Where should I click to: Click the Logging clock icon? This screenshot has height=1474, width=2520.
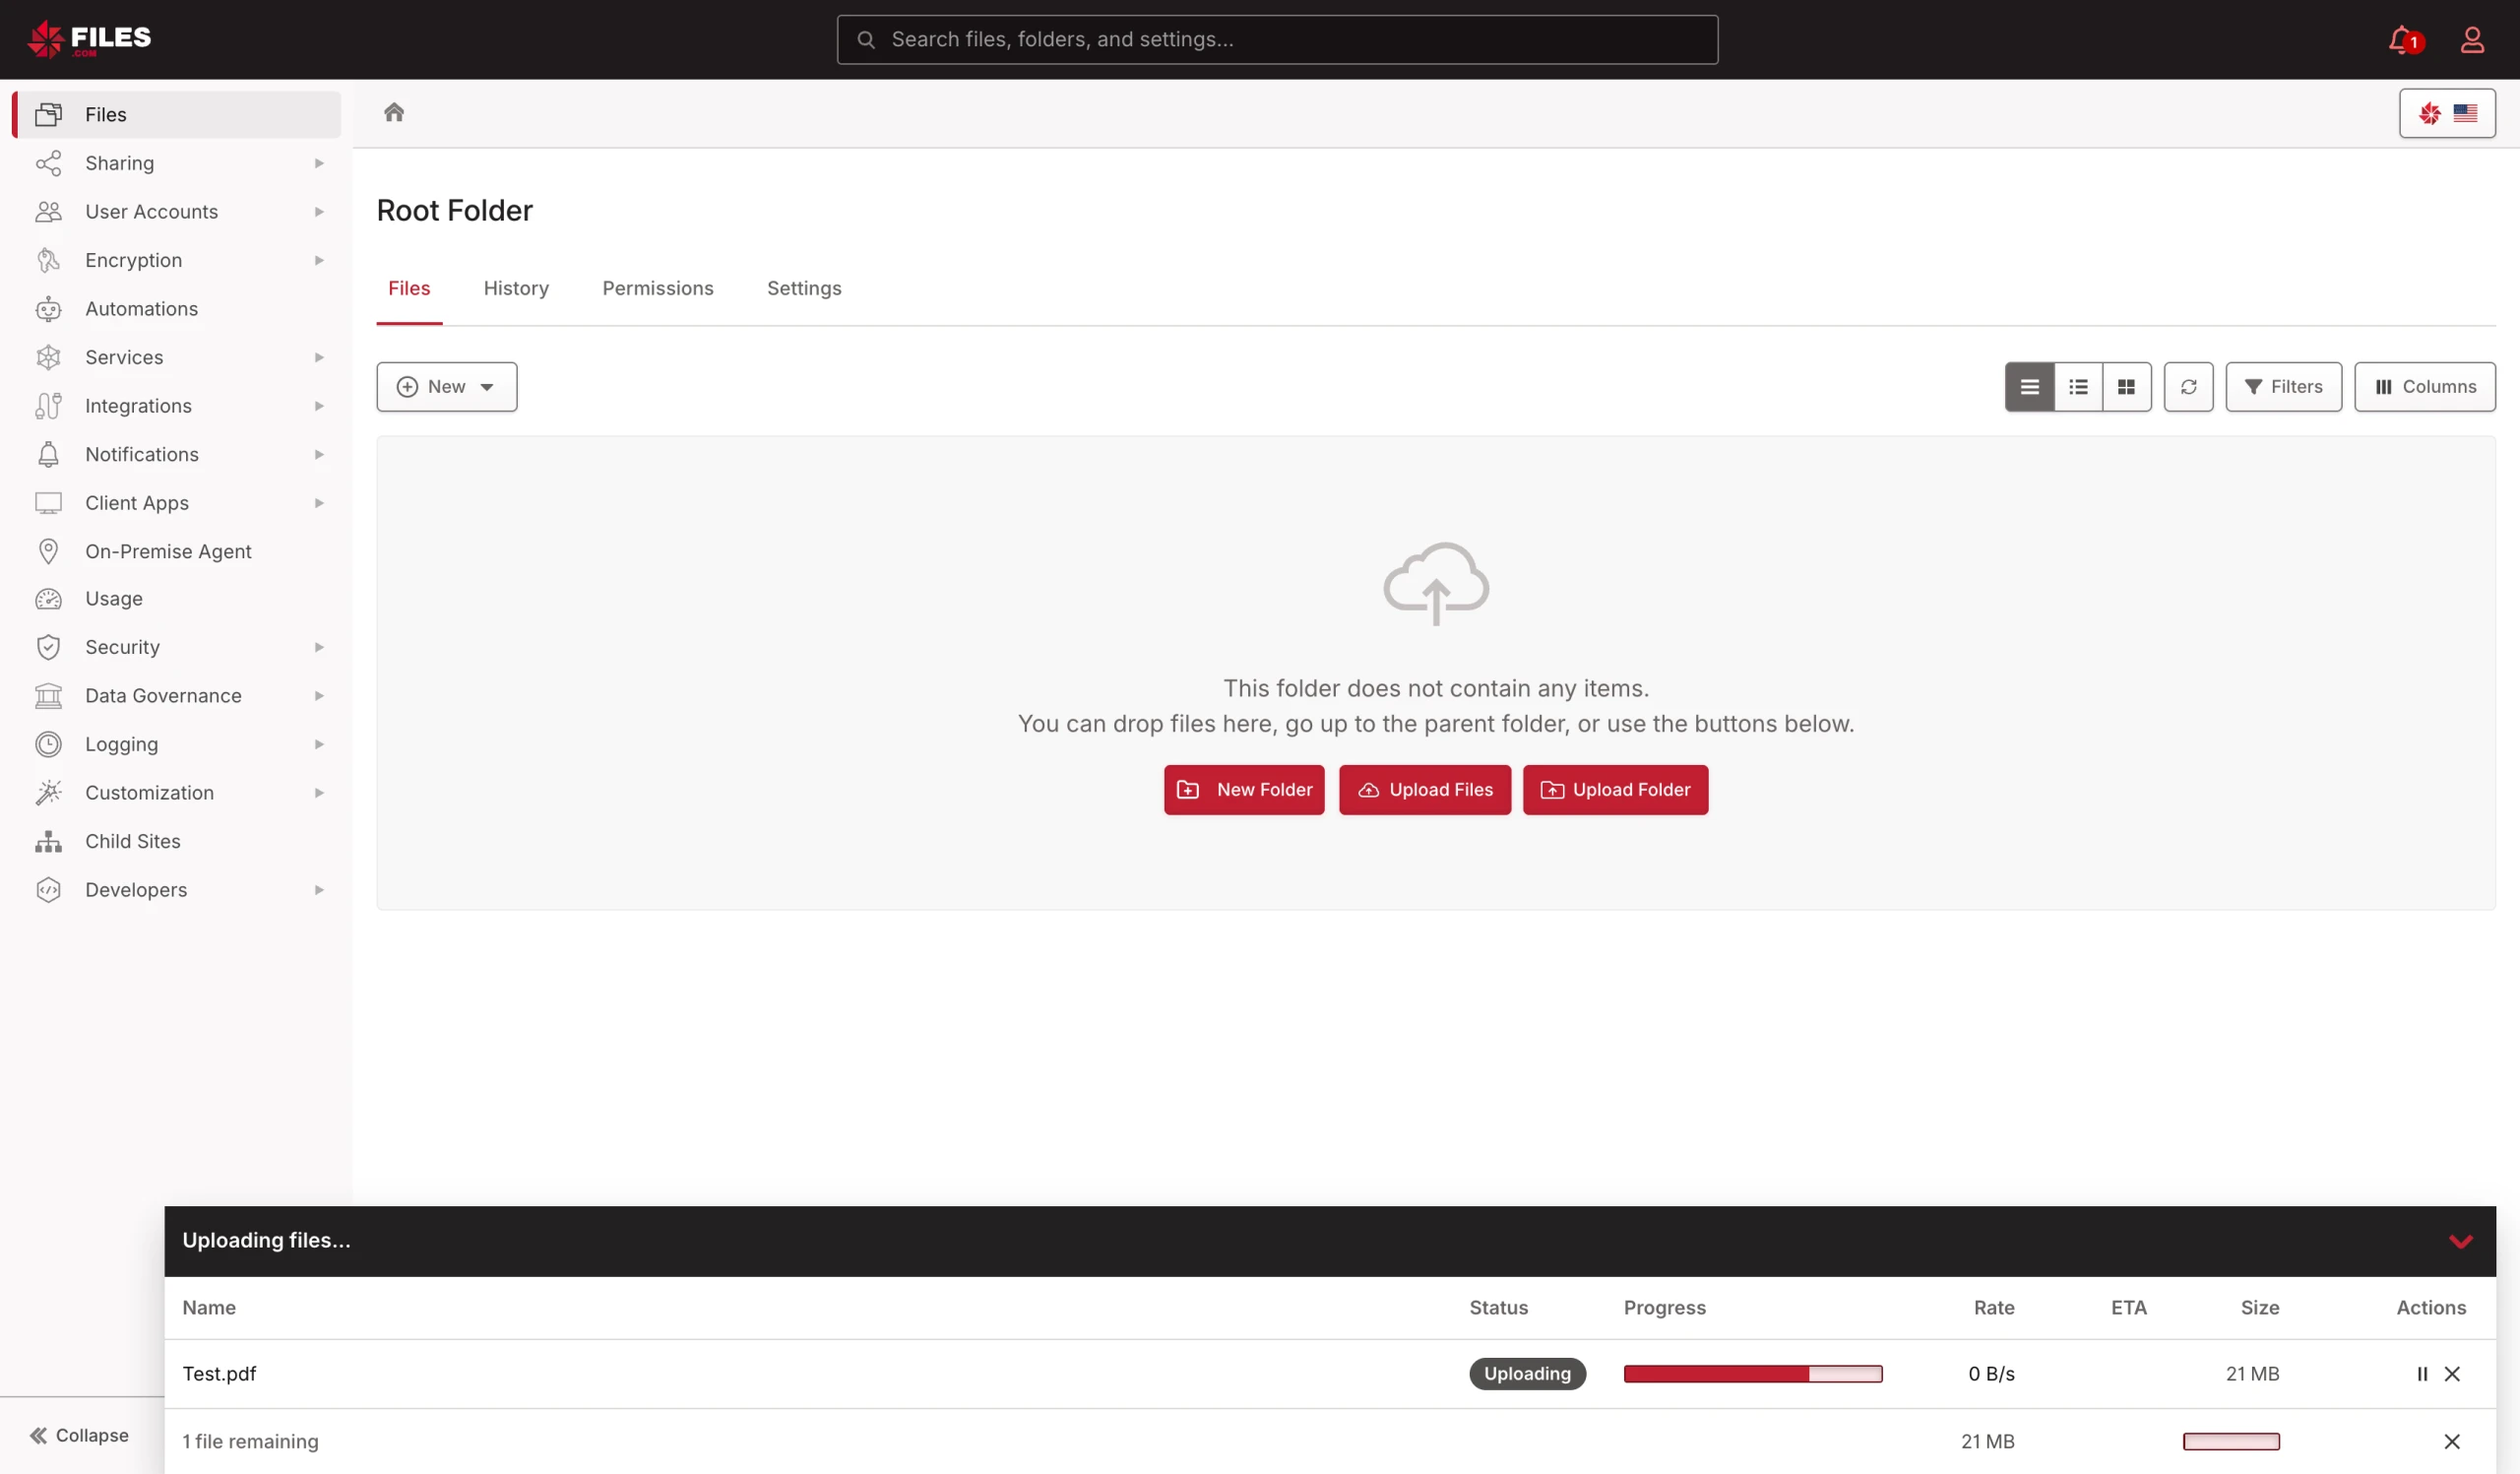click(x=48, y=744)
